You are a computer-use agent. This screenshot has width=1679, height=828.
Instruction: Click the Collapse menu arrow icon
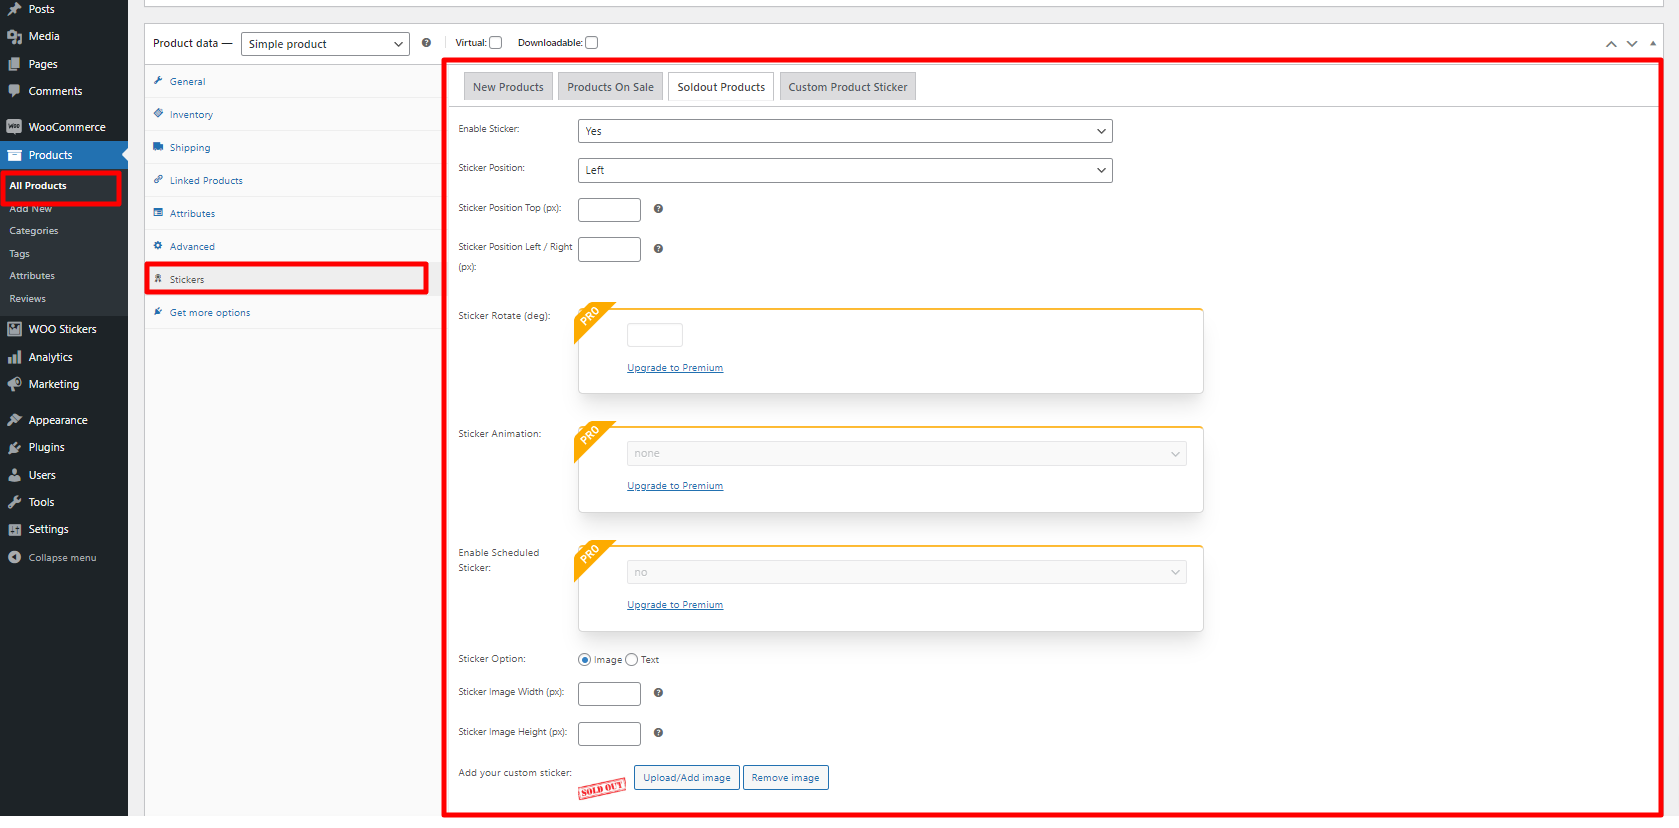tap(14, 557)
